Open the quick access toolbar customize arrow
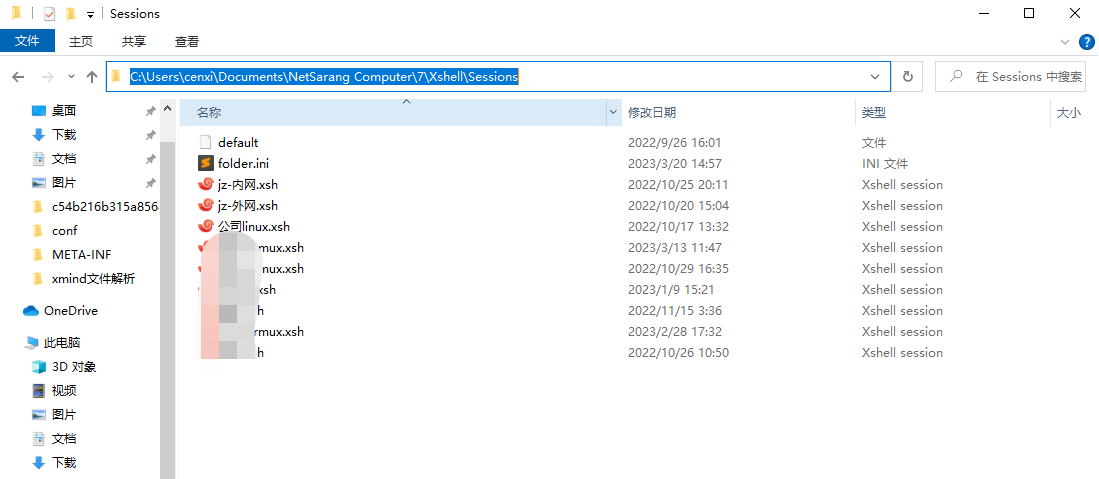The image size is (1099, 479). pos(90,14)
